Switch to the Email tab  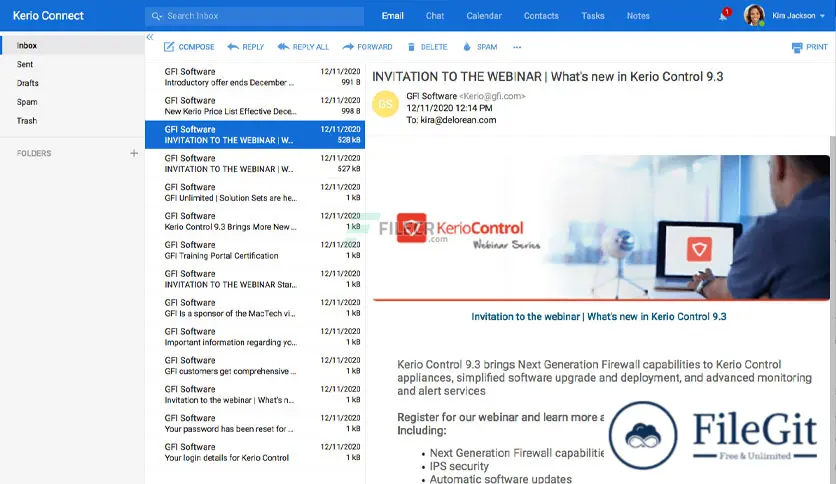[392, 16]
